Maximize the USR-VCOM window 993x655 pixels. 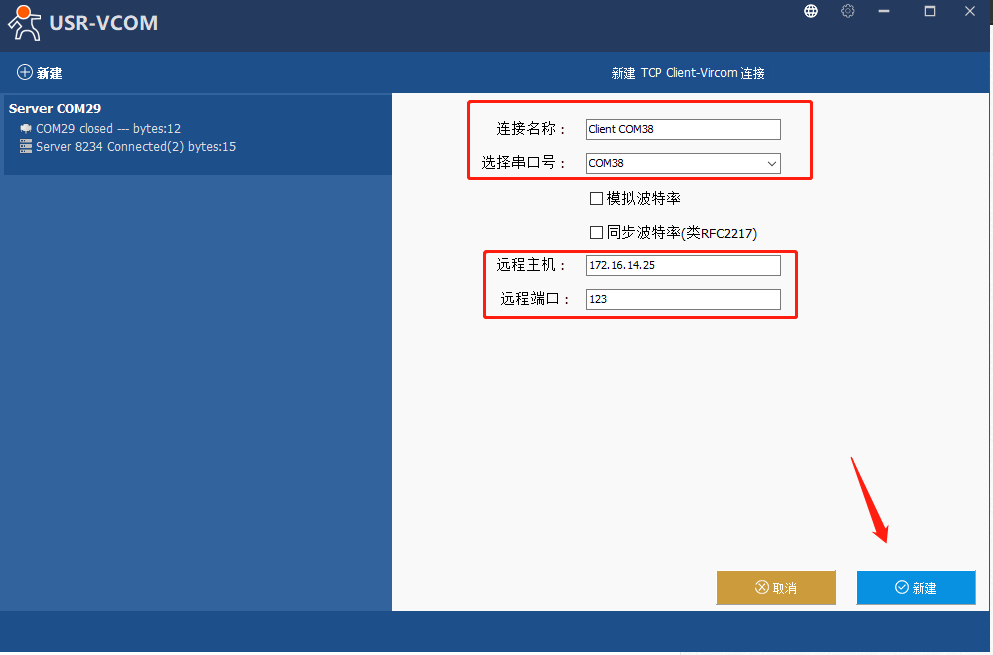pos(929,11)
